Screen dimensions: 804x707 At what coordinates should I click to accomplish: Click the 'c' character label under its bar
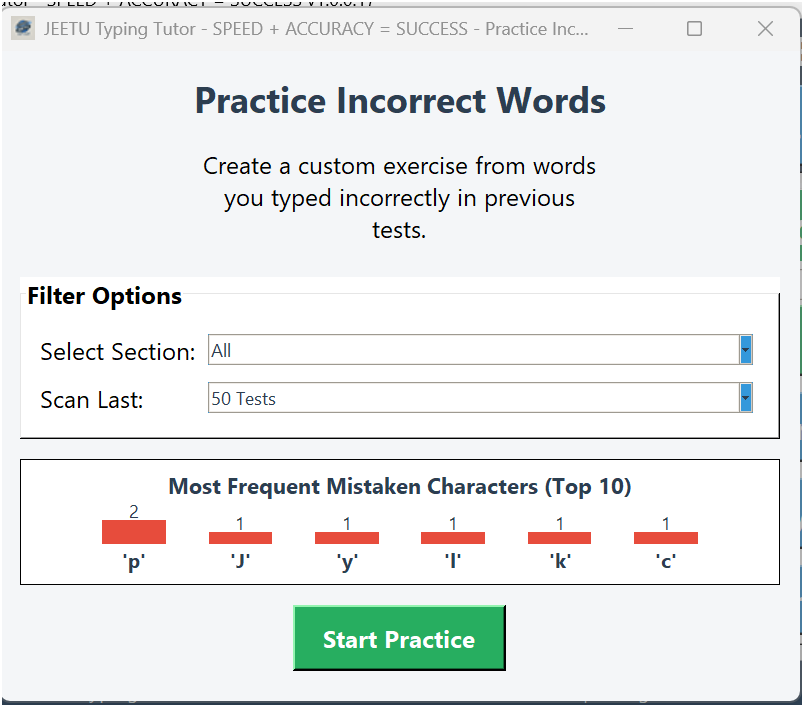[665, 561]
